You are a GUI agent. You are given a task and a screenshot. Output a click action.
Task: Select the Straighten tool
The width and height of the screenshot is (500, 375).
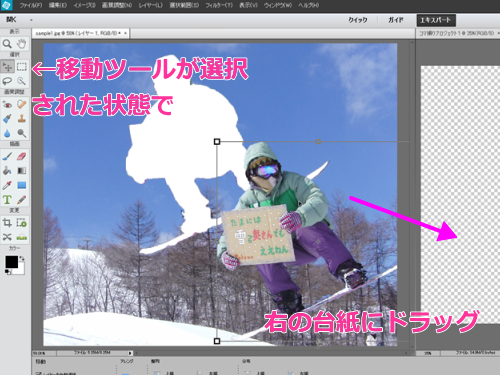tap(22, 237)
